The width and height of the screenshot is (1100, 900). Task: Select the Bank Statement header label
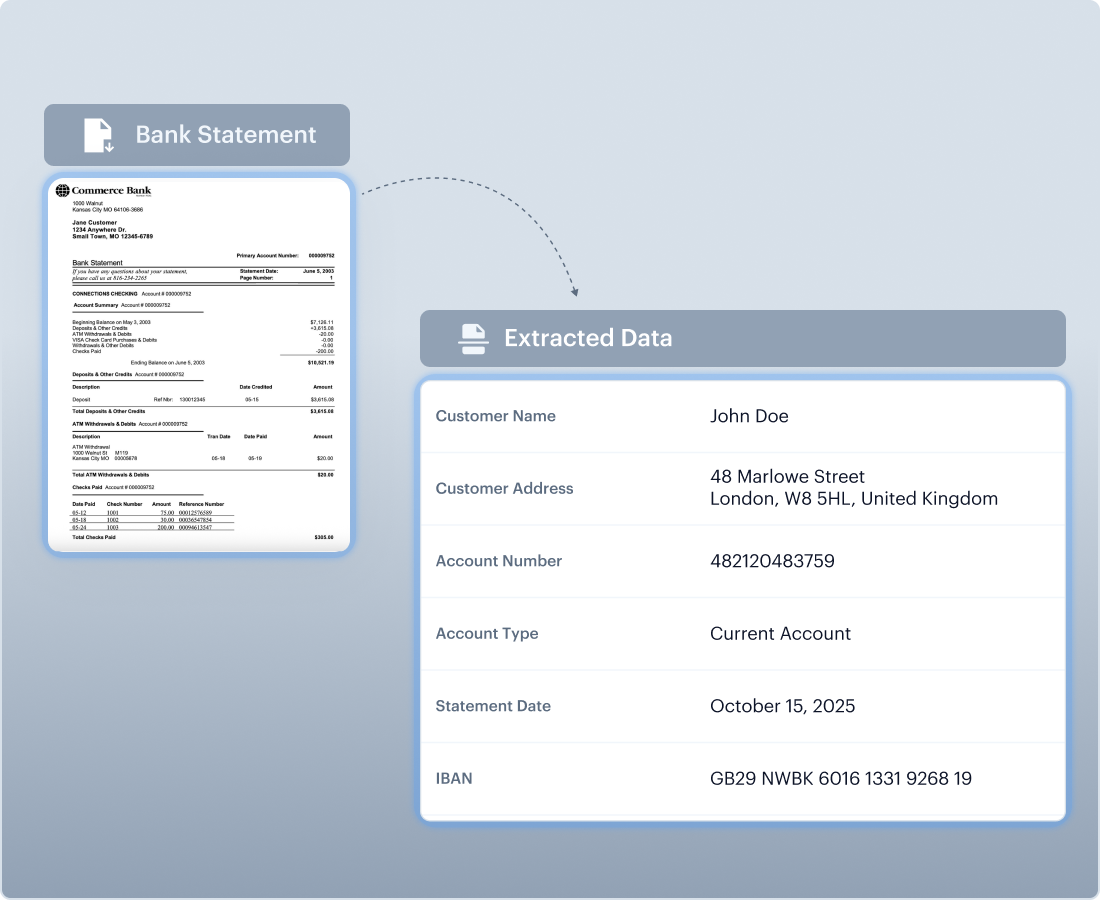(225, 135)
